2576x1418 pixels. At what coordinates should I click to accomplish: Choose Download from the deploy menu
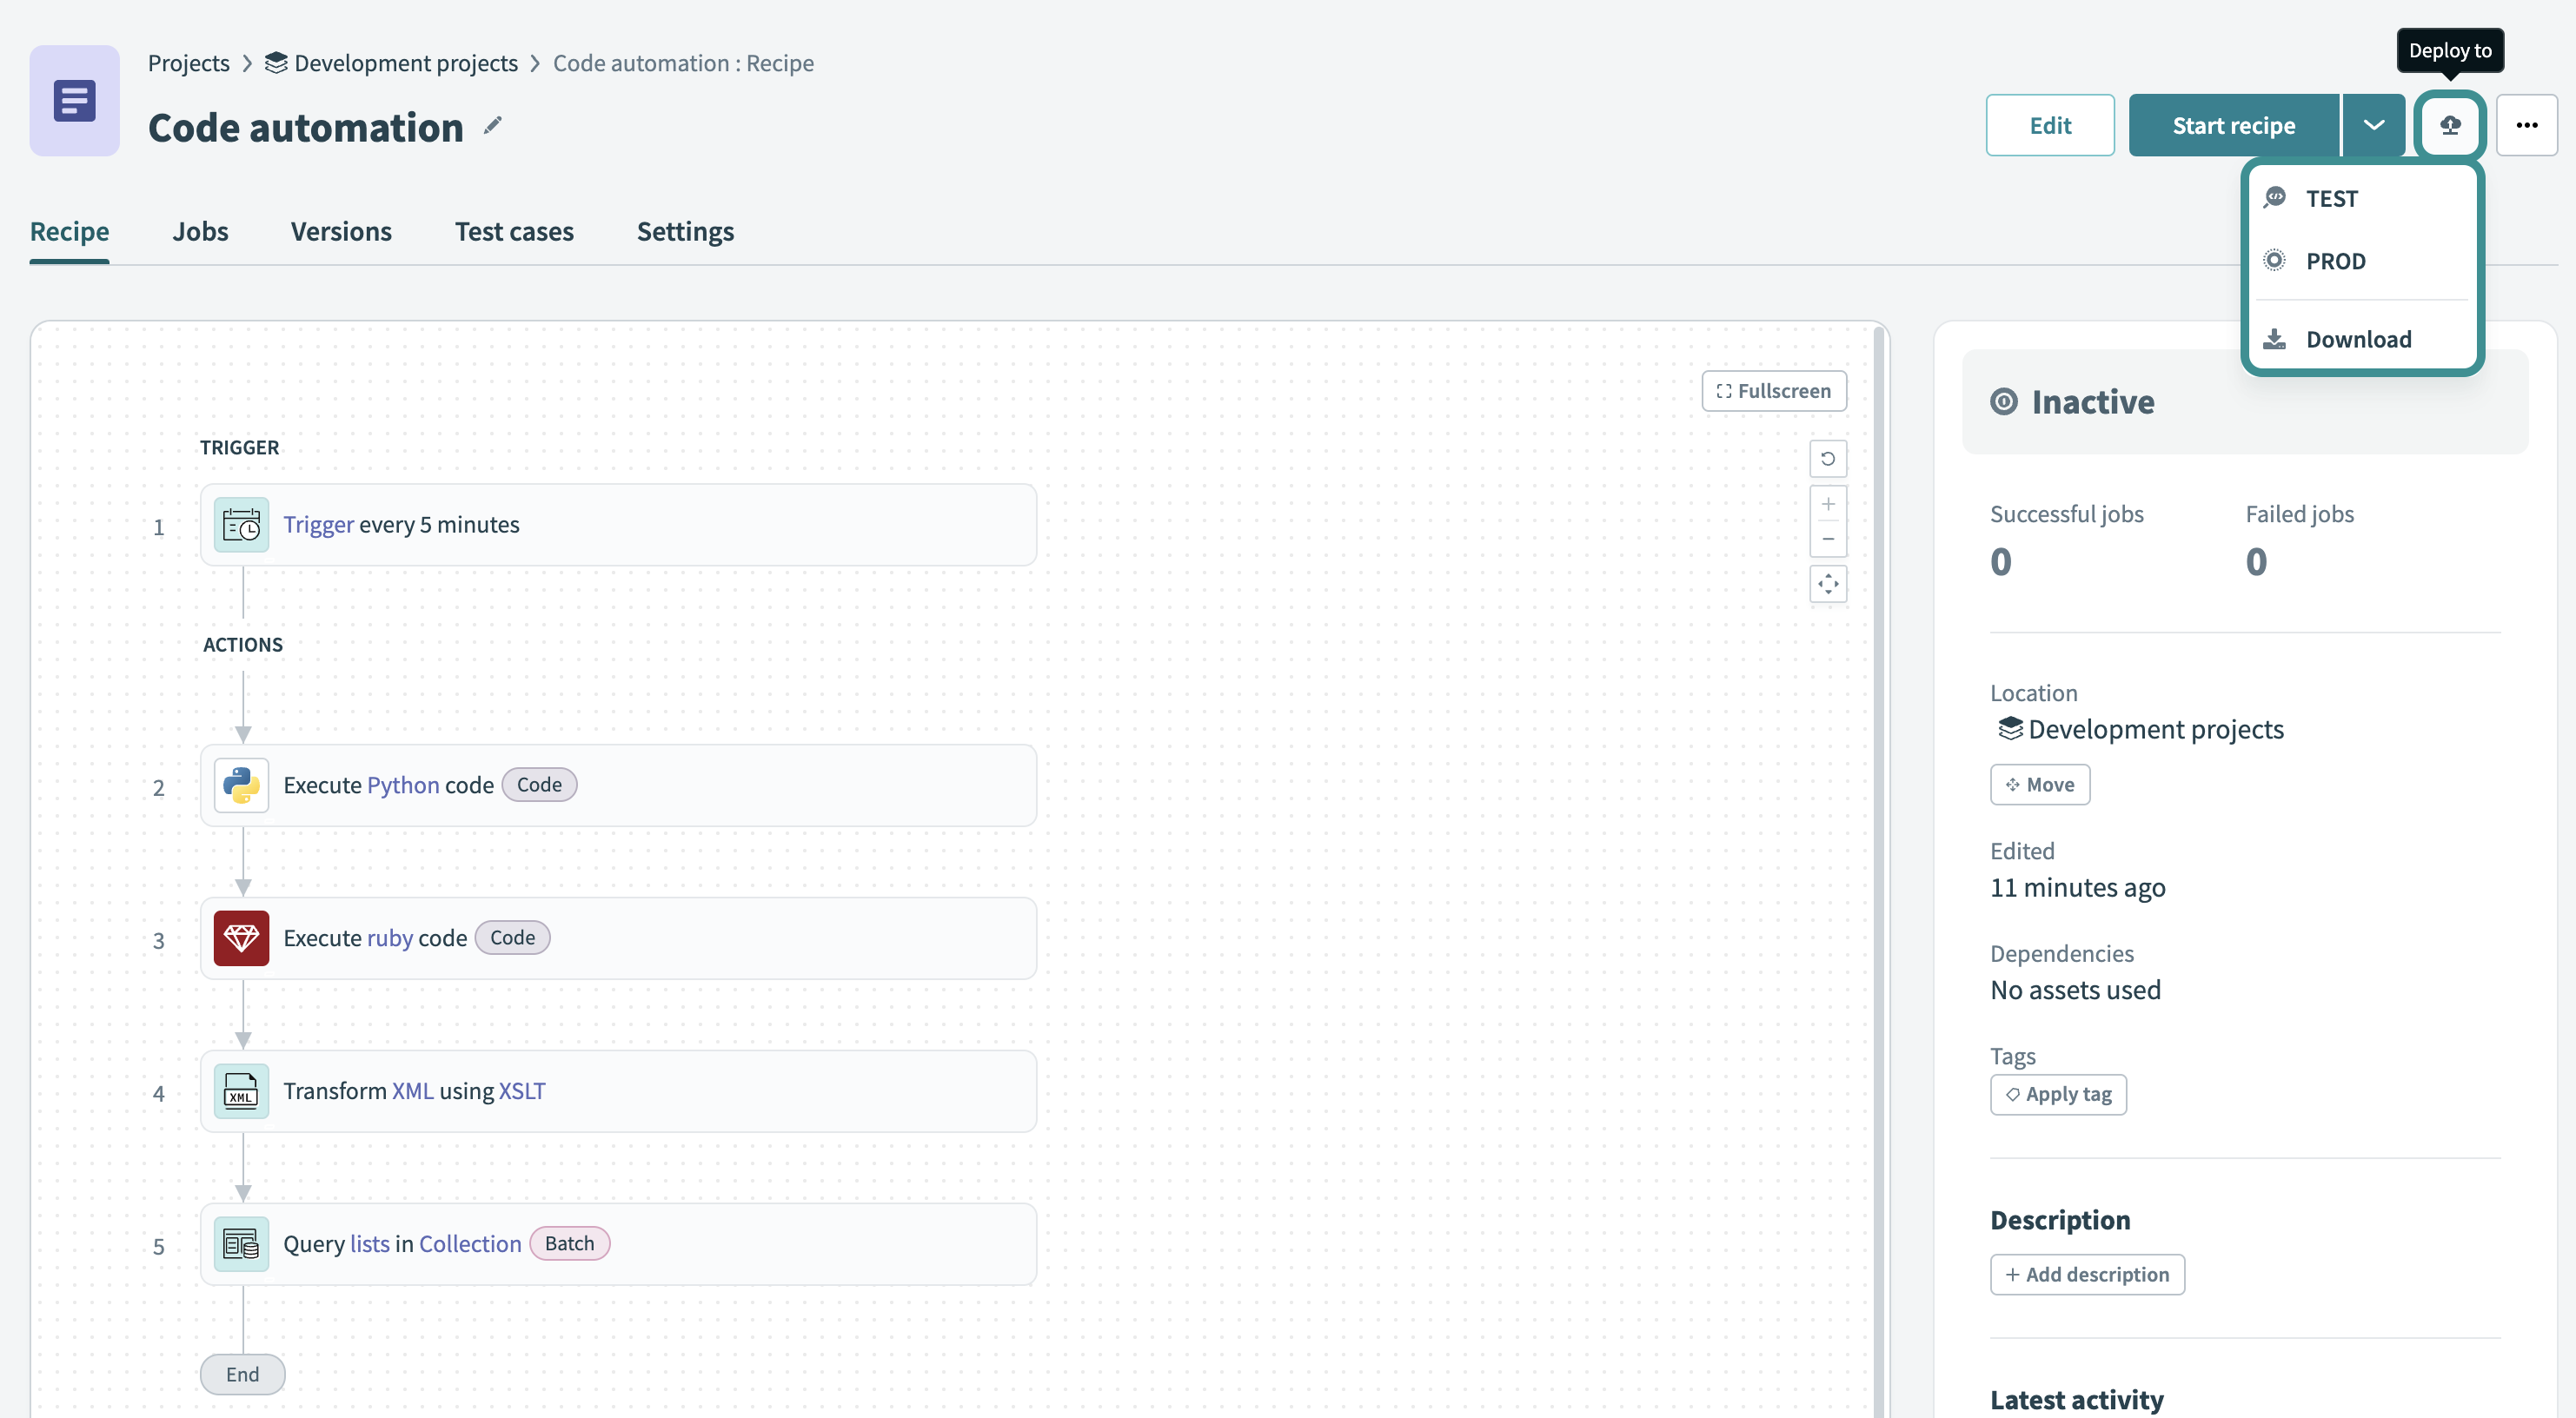2358,339
